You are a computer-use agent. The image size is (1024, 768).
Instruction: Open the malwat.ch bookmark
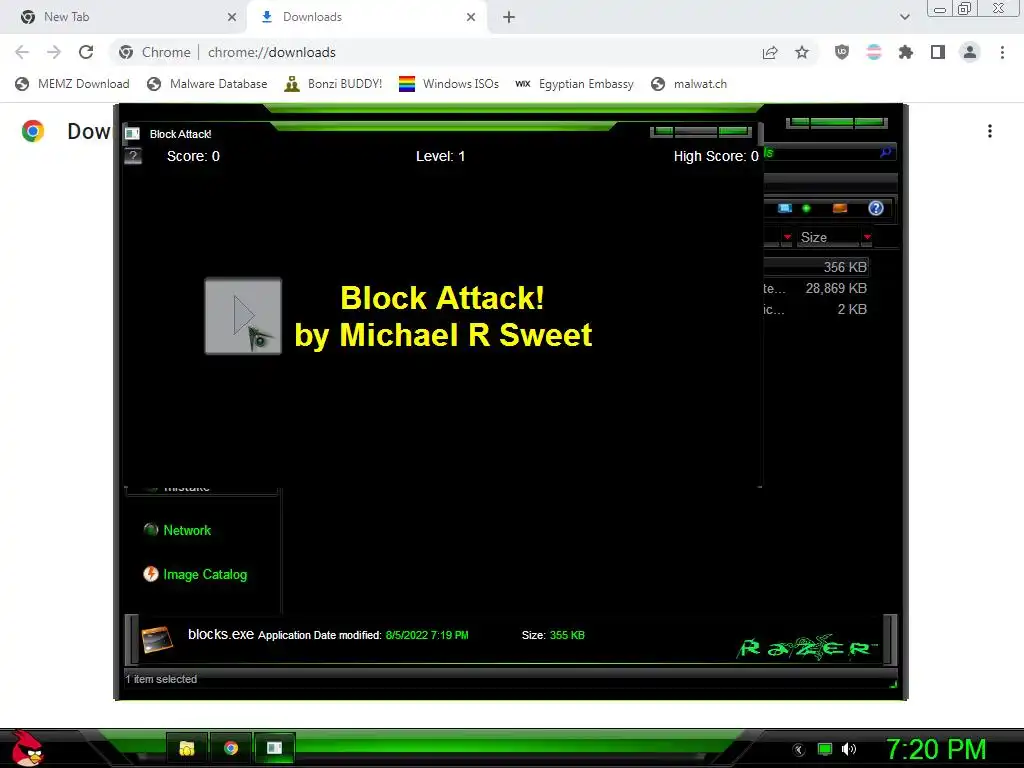point(689,84)
